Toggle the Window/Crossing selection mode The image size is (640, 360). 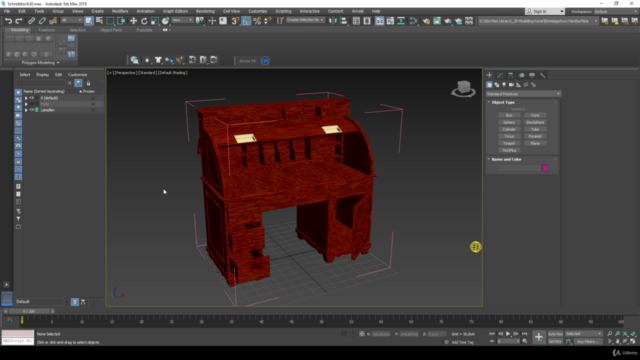121,21
